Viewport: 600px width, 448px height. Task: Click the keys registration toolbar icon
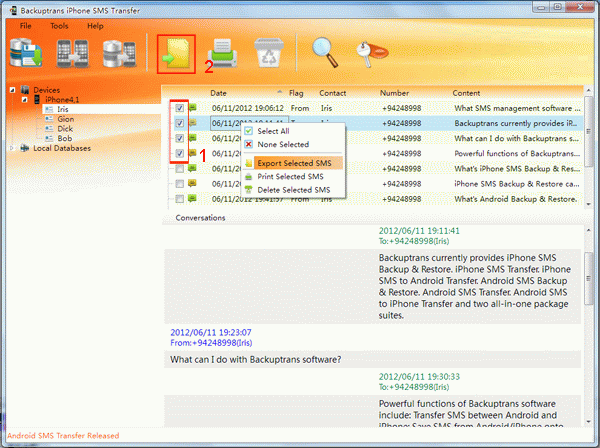click(372, 54)
